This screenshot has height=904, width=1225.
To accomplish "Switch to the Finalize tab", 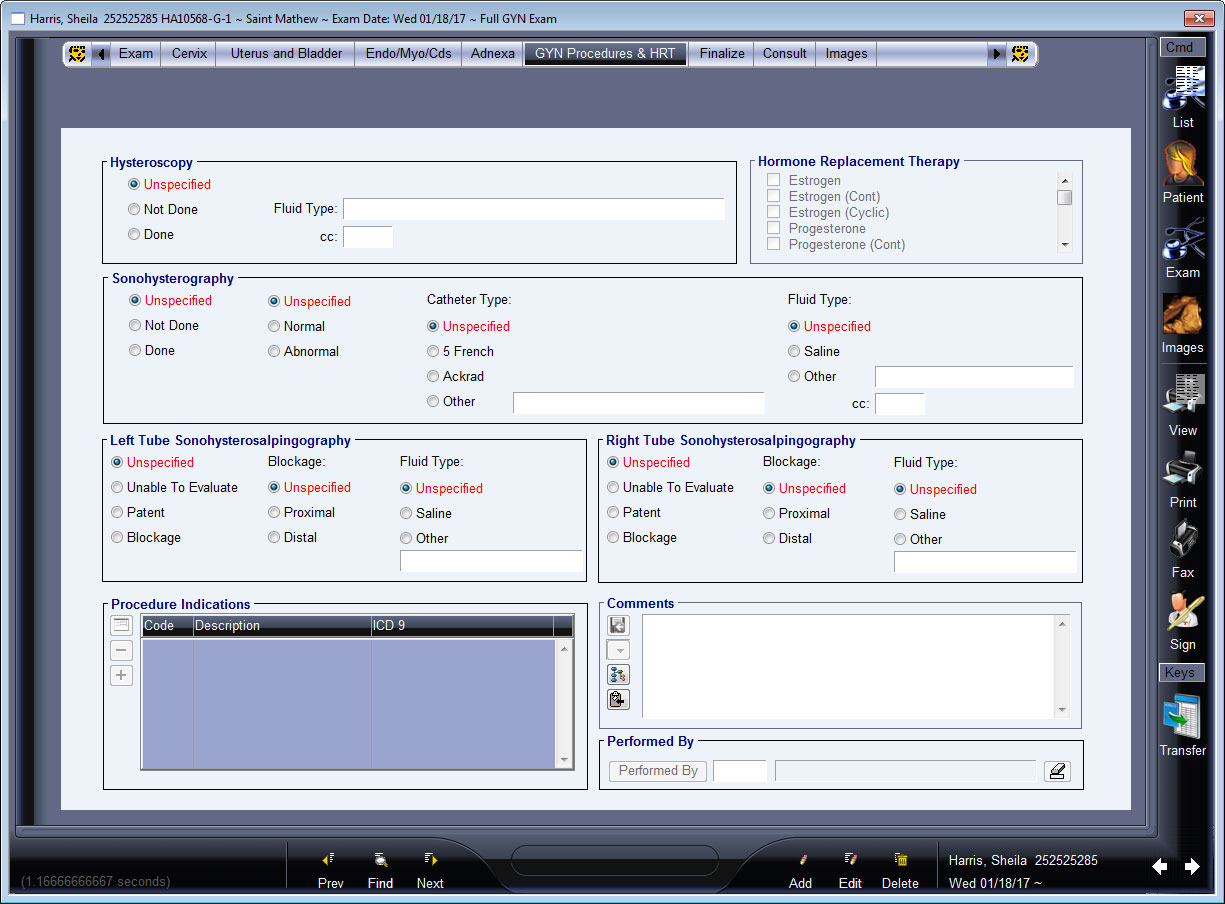I will click(722, 54).
